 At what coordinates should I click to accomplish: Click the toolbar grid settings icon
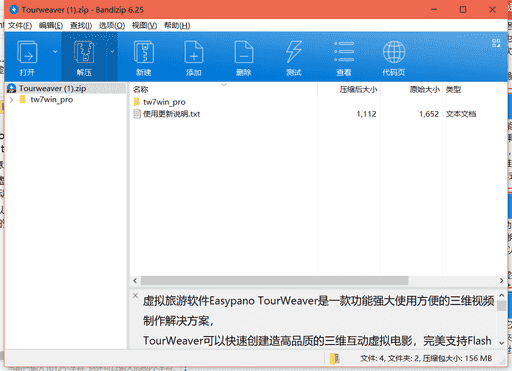pos(496,43)
